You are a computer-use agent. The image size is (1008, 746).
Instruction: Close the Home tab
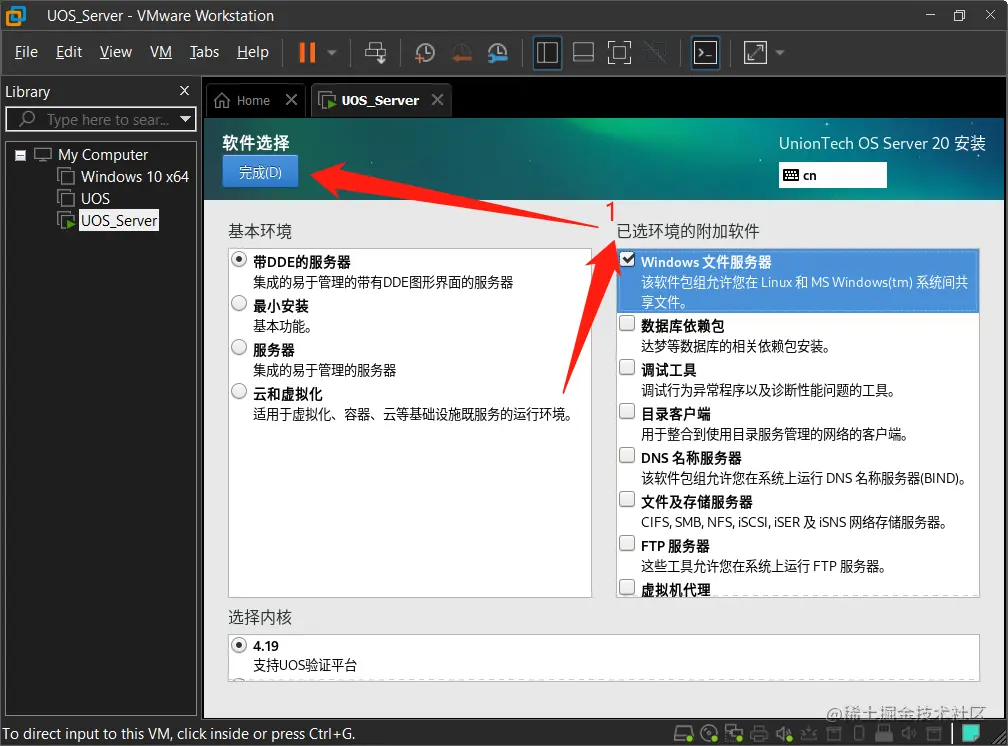291,100
